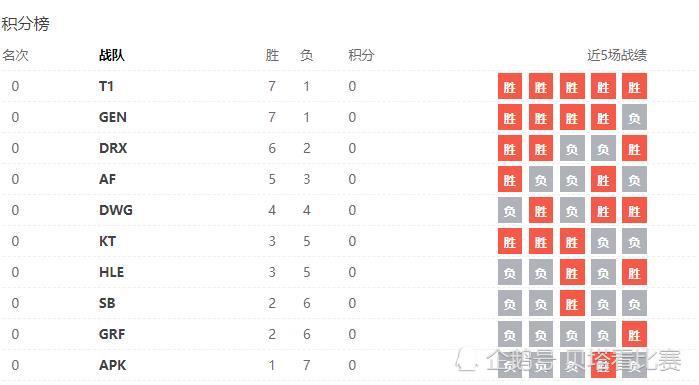
Task: Open the GEN team entry
Action: pyautogui.click(x=113, y=117)
